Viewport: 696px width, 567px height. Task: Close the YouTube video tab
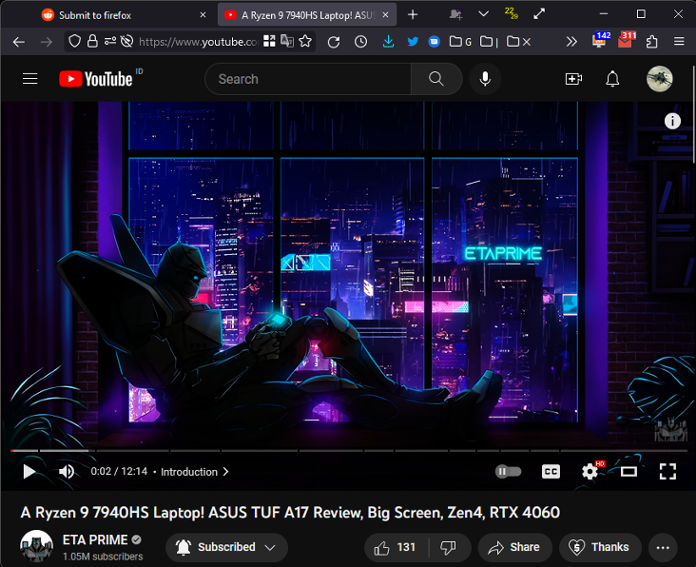[386, 15]
